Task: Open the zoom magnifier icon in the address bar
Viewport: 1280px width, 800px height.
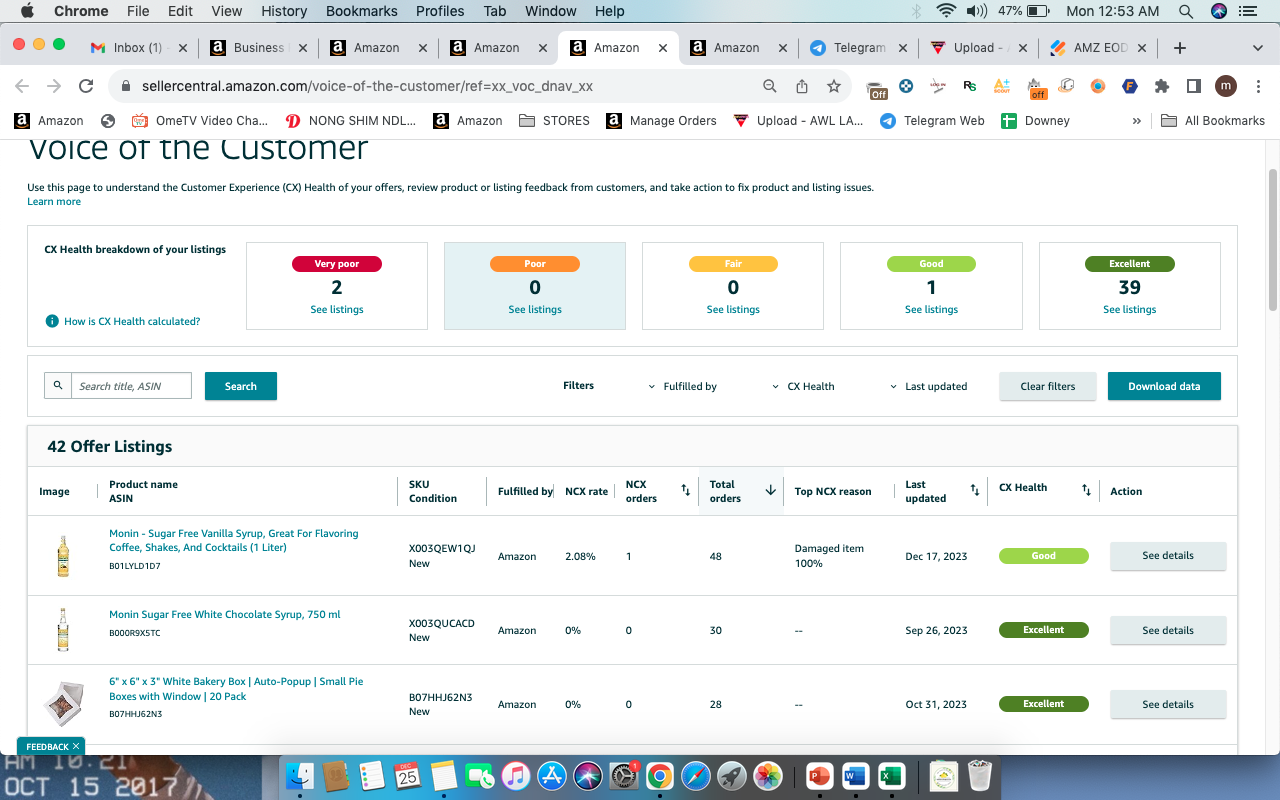Action: coord(770,86)
